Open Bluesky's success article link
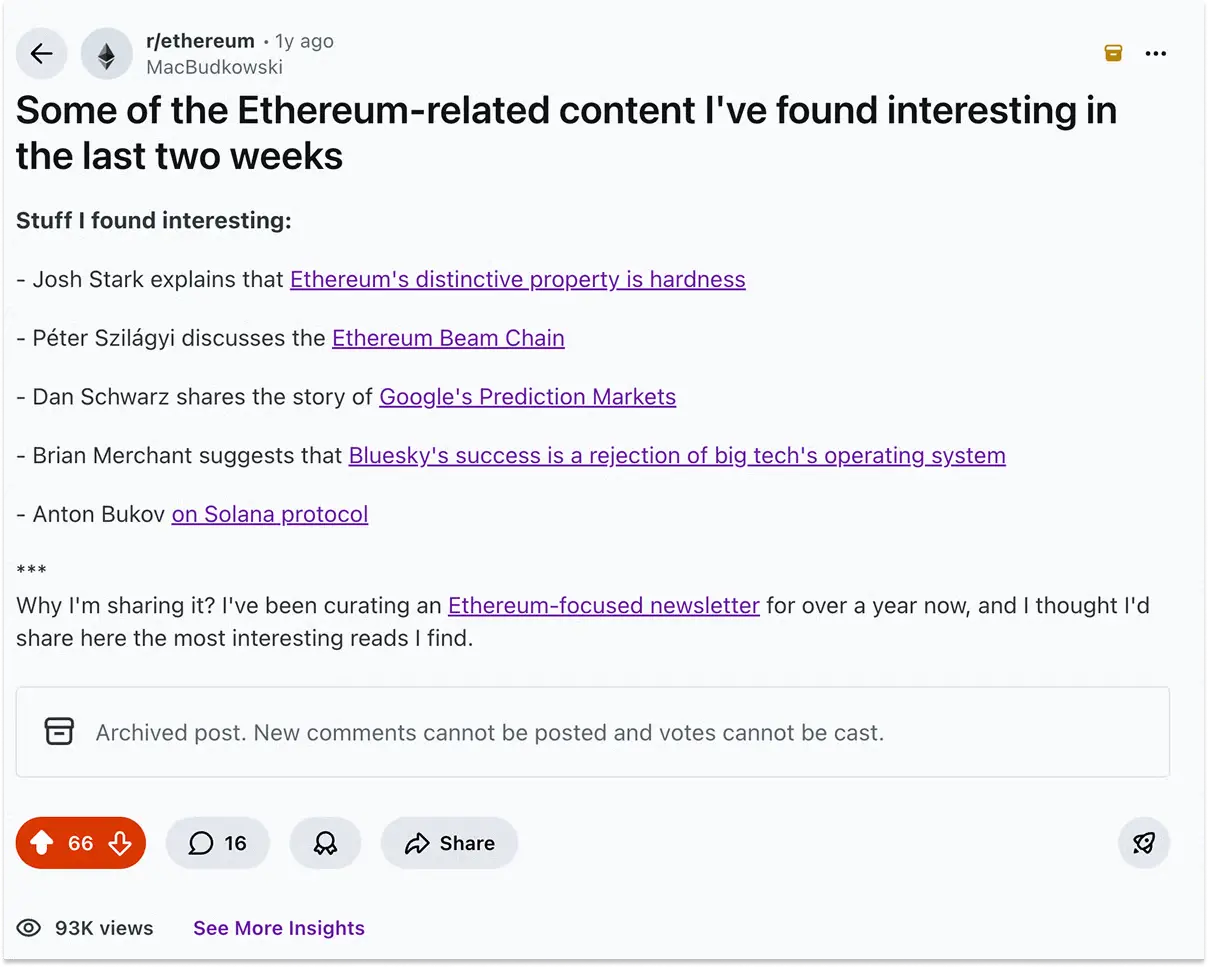The image size is (1208, 967). 677,456
